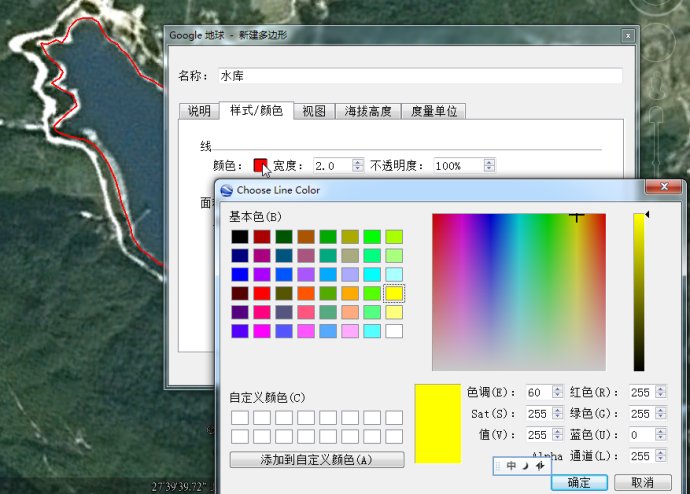Click the red line color swatch
Viewport: 690px width, 494px height.
pyautogui.click(x=260, y=165)
